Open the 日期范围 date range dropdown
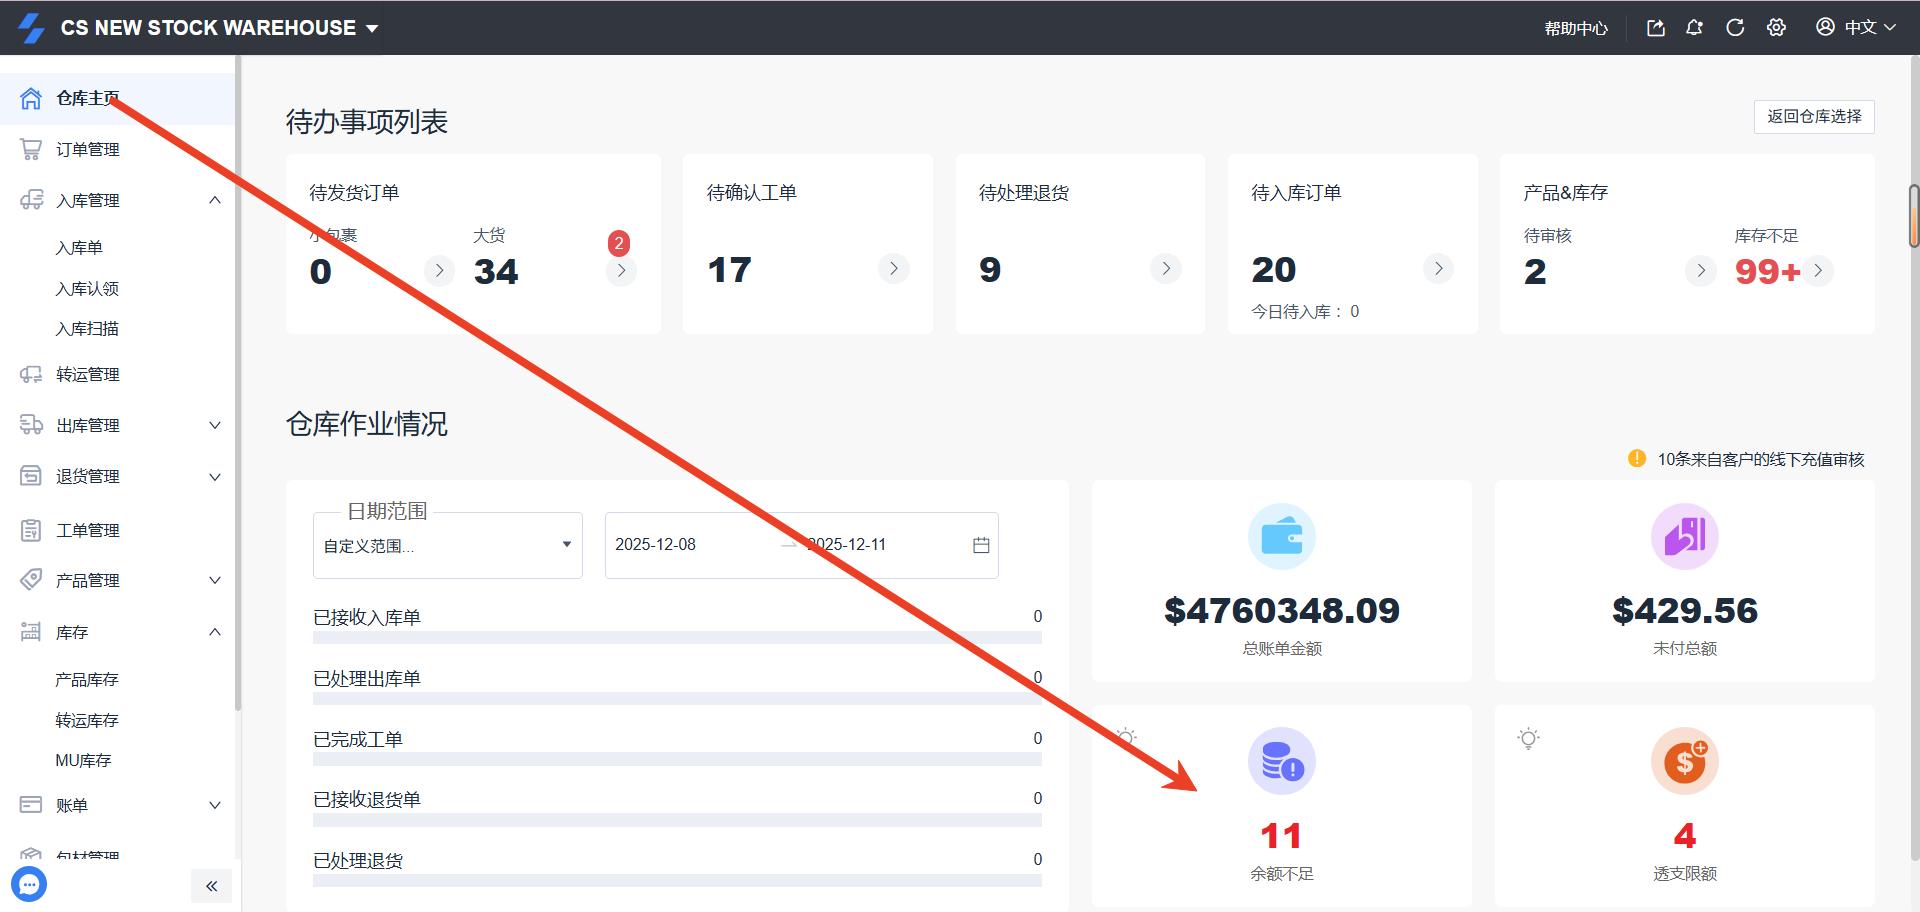This screenshot has width=1920, height=912. click(447, 545)
